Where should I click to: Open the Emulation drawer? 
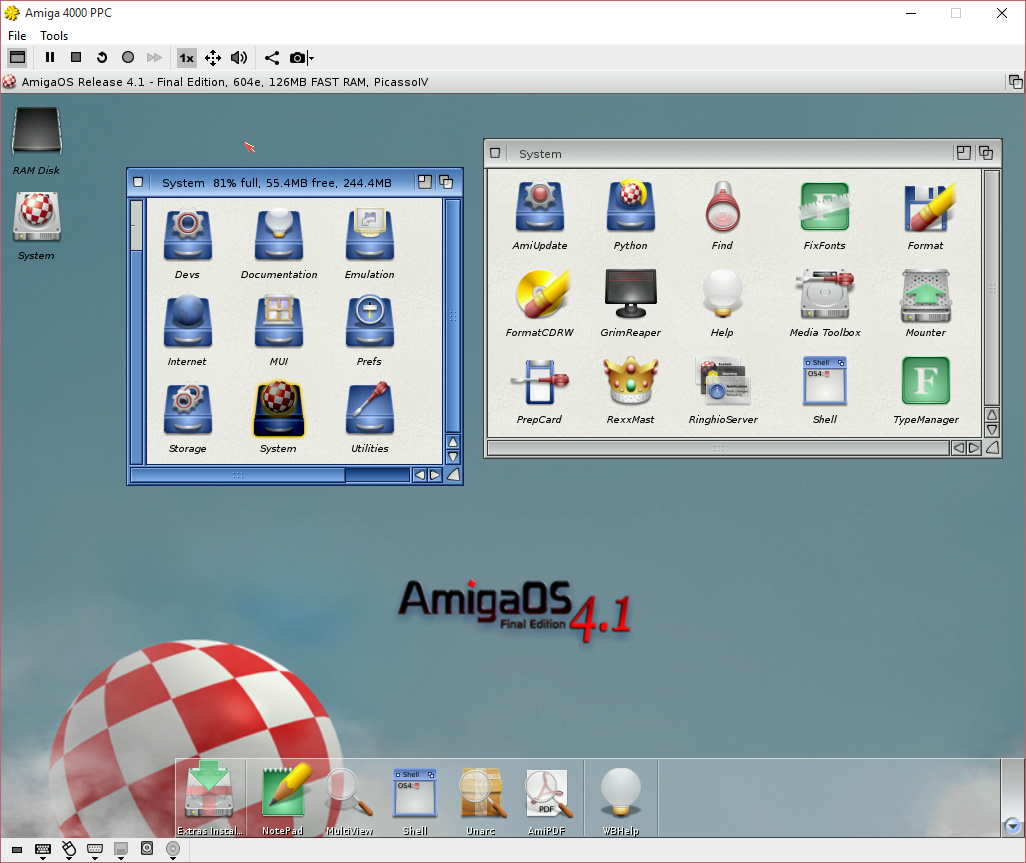tap(370, 234)
